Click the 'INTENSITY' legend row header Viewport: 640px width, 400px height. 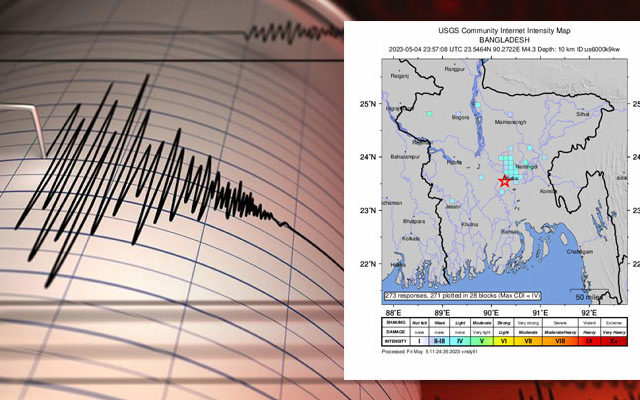click(396, 341)
